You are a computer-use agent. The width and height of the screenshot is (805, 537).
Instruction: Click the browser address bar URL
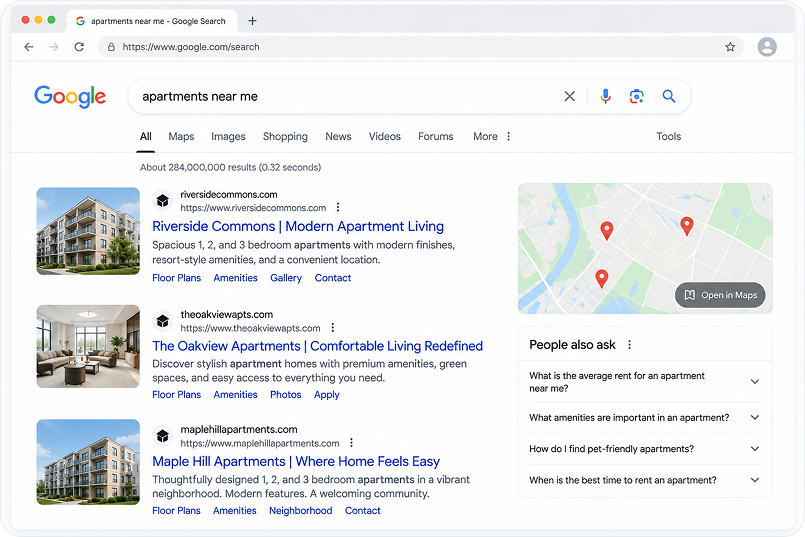190,47
